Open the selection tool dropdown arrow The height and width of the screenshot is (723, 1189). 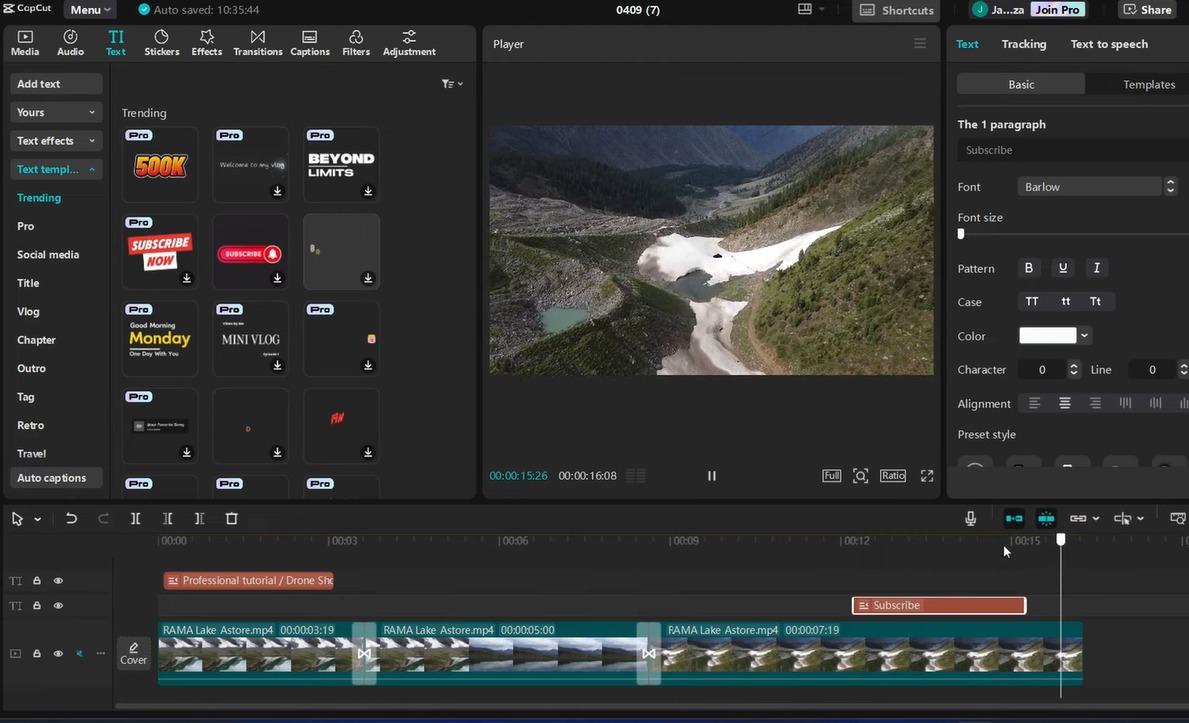(37, 520)
